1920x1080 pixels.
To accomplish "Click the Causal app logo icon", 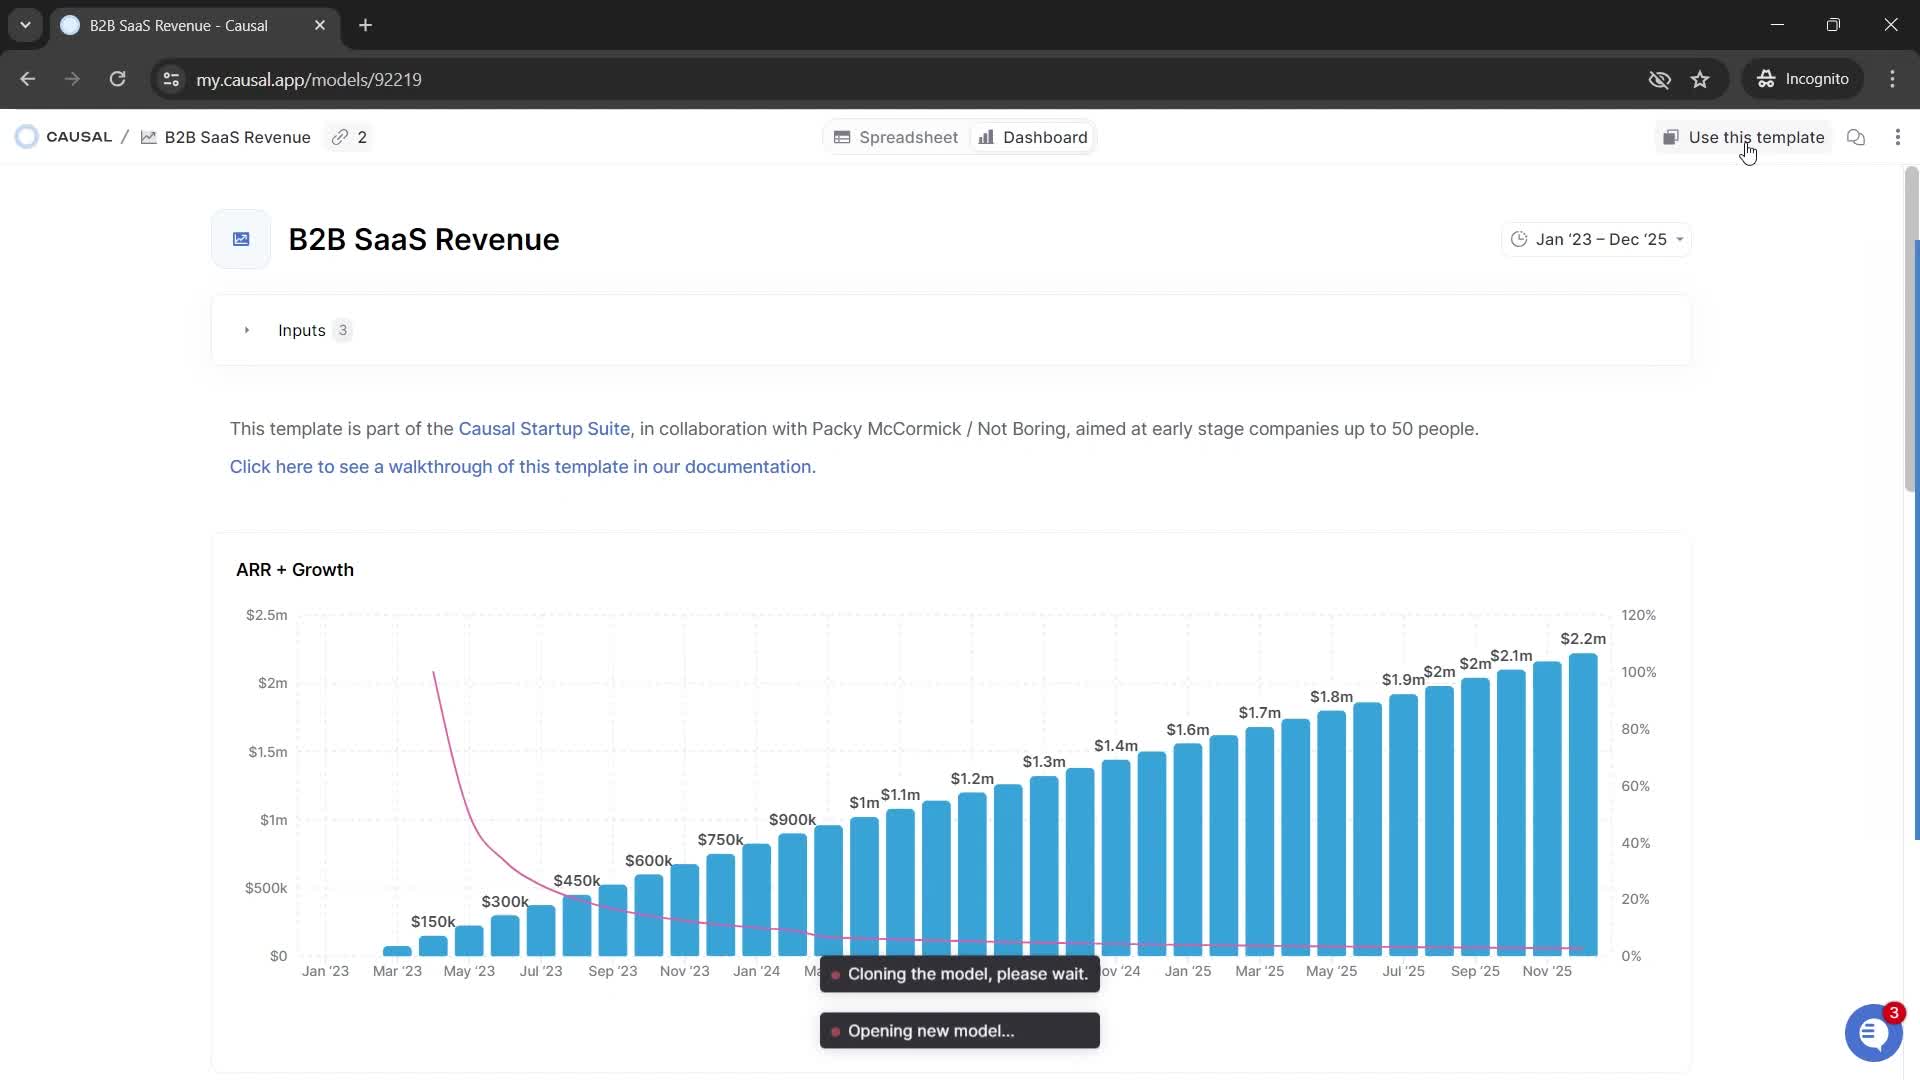I will 26,136.
